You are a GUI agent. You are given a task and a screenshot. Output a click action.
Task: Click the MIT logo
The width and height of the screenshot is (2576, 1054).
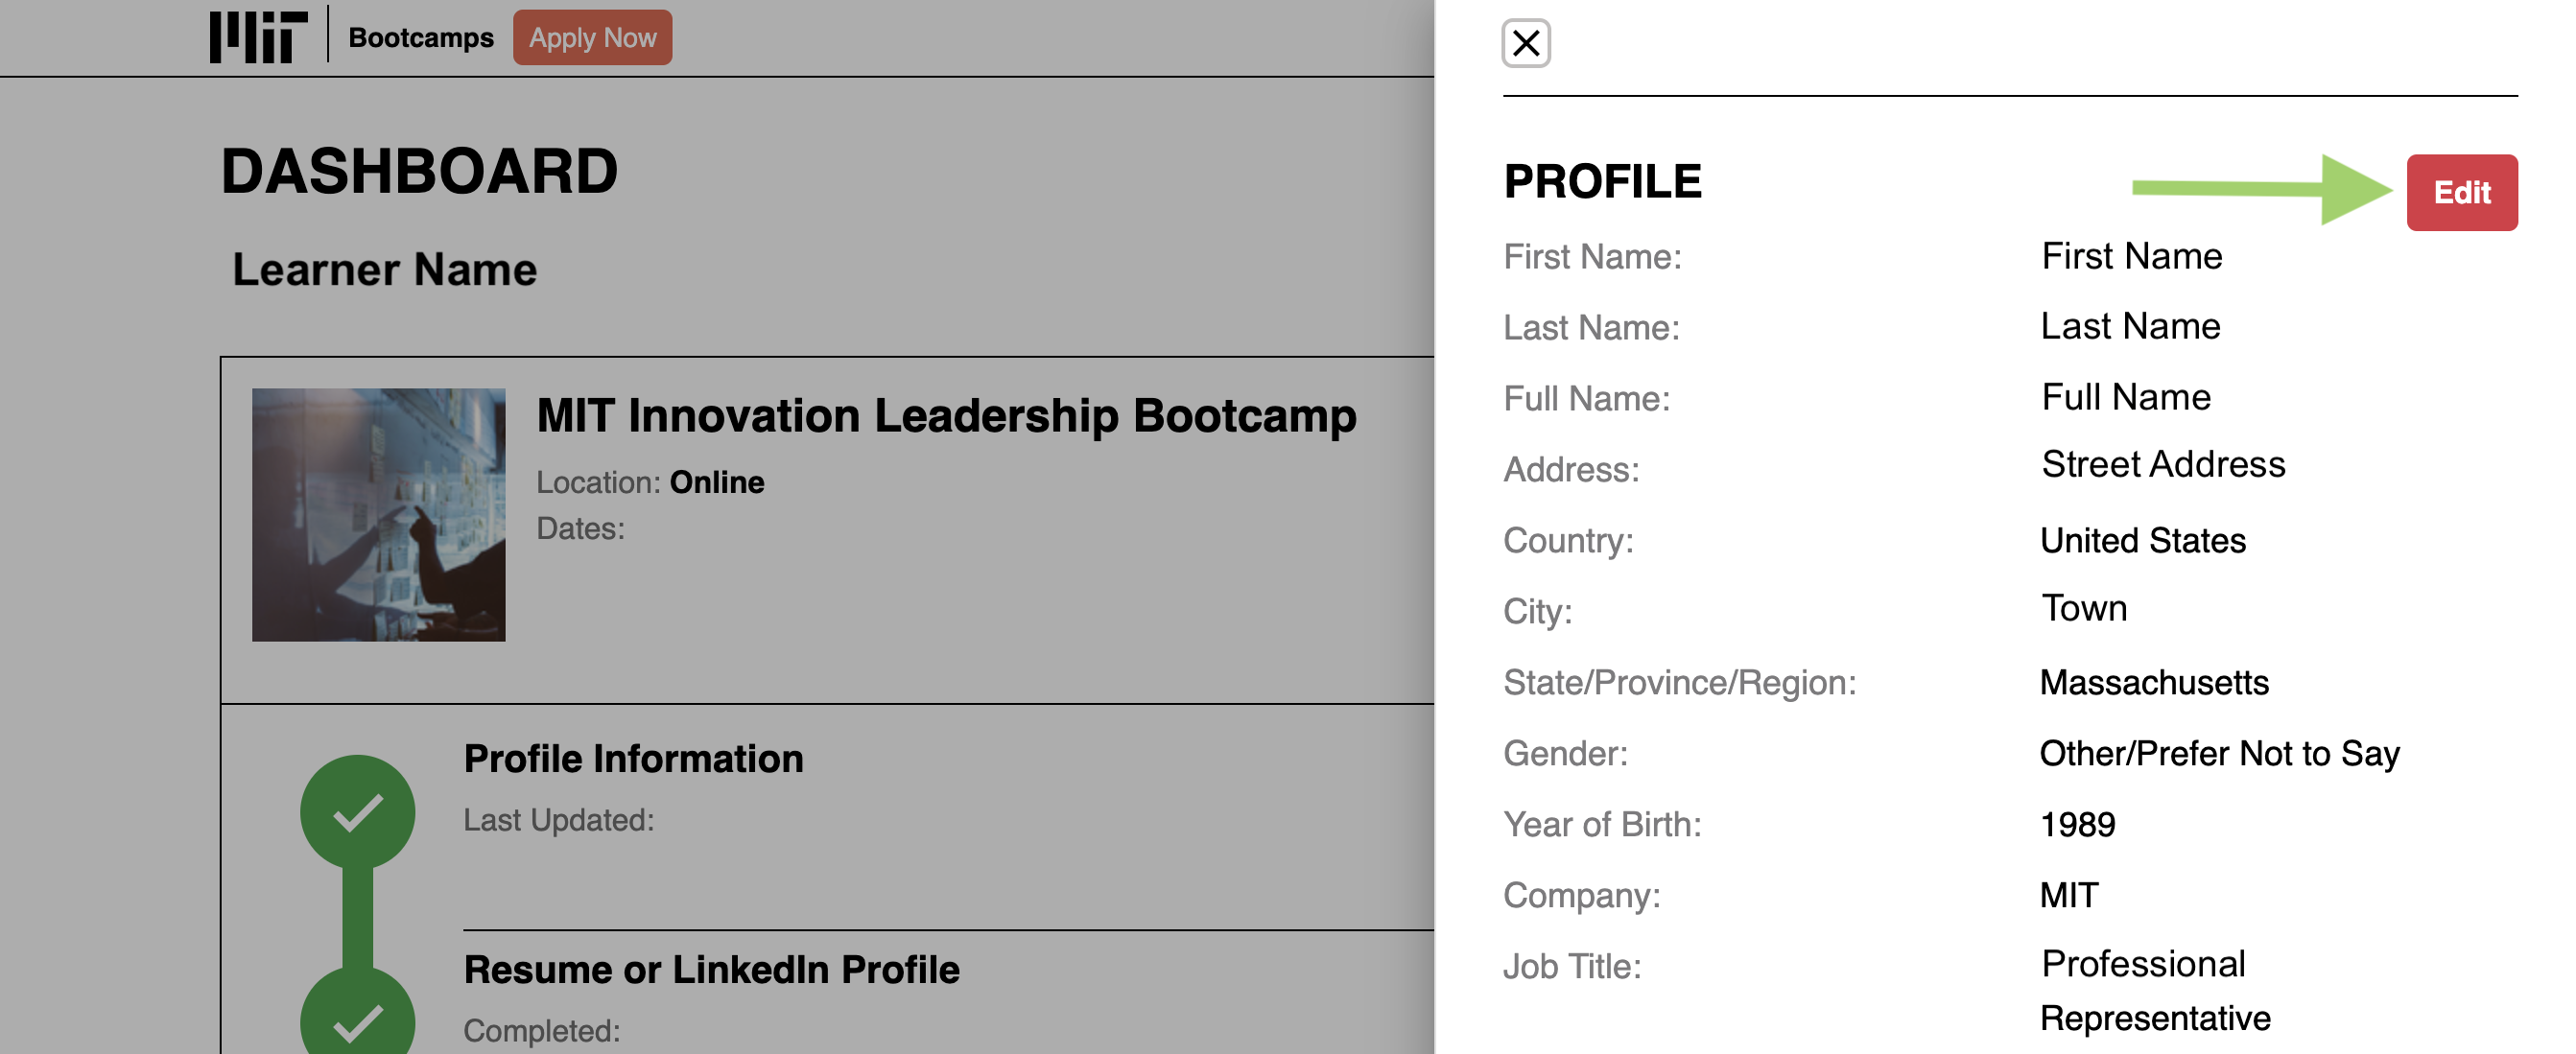(x=257, y=37)
